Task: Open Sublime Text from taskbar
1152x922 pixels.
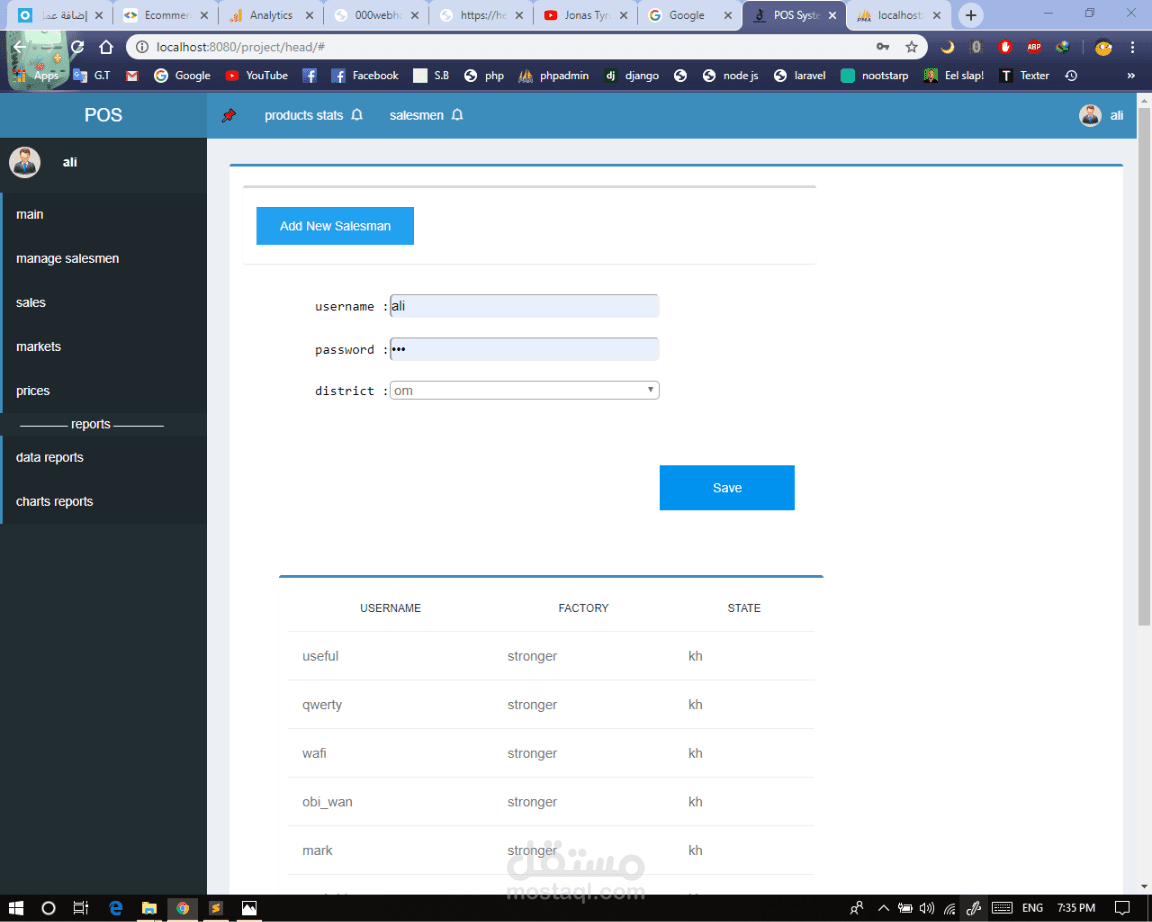Action: click(x=215, y=908)
